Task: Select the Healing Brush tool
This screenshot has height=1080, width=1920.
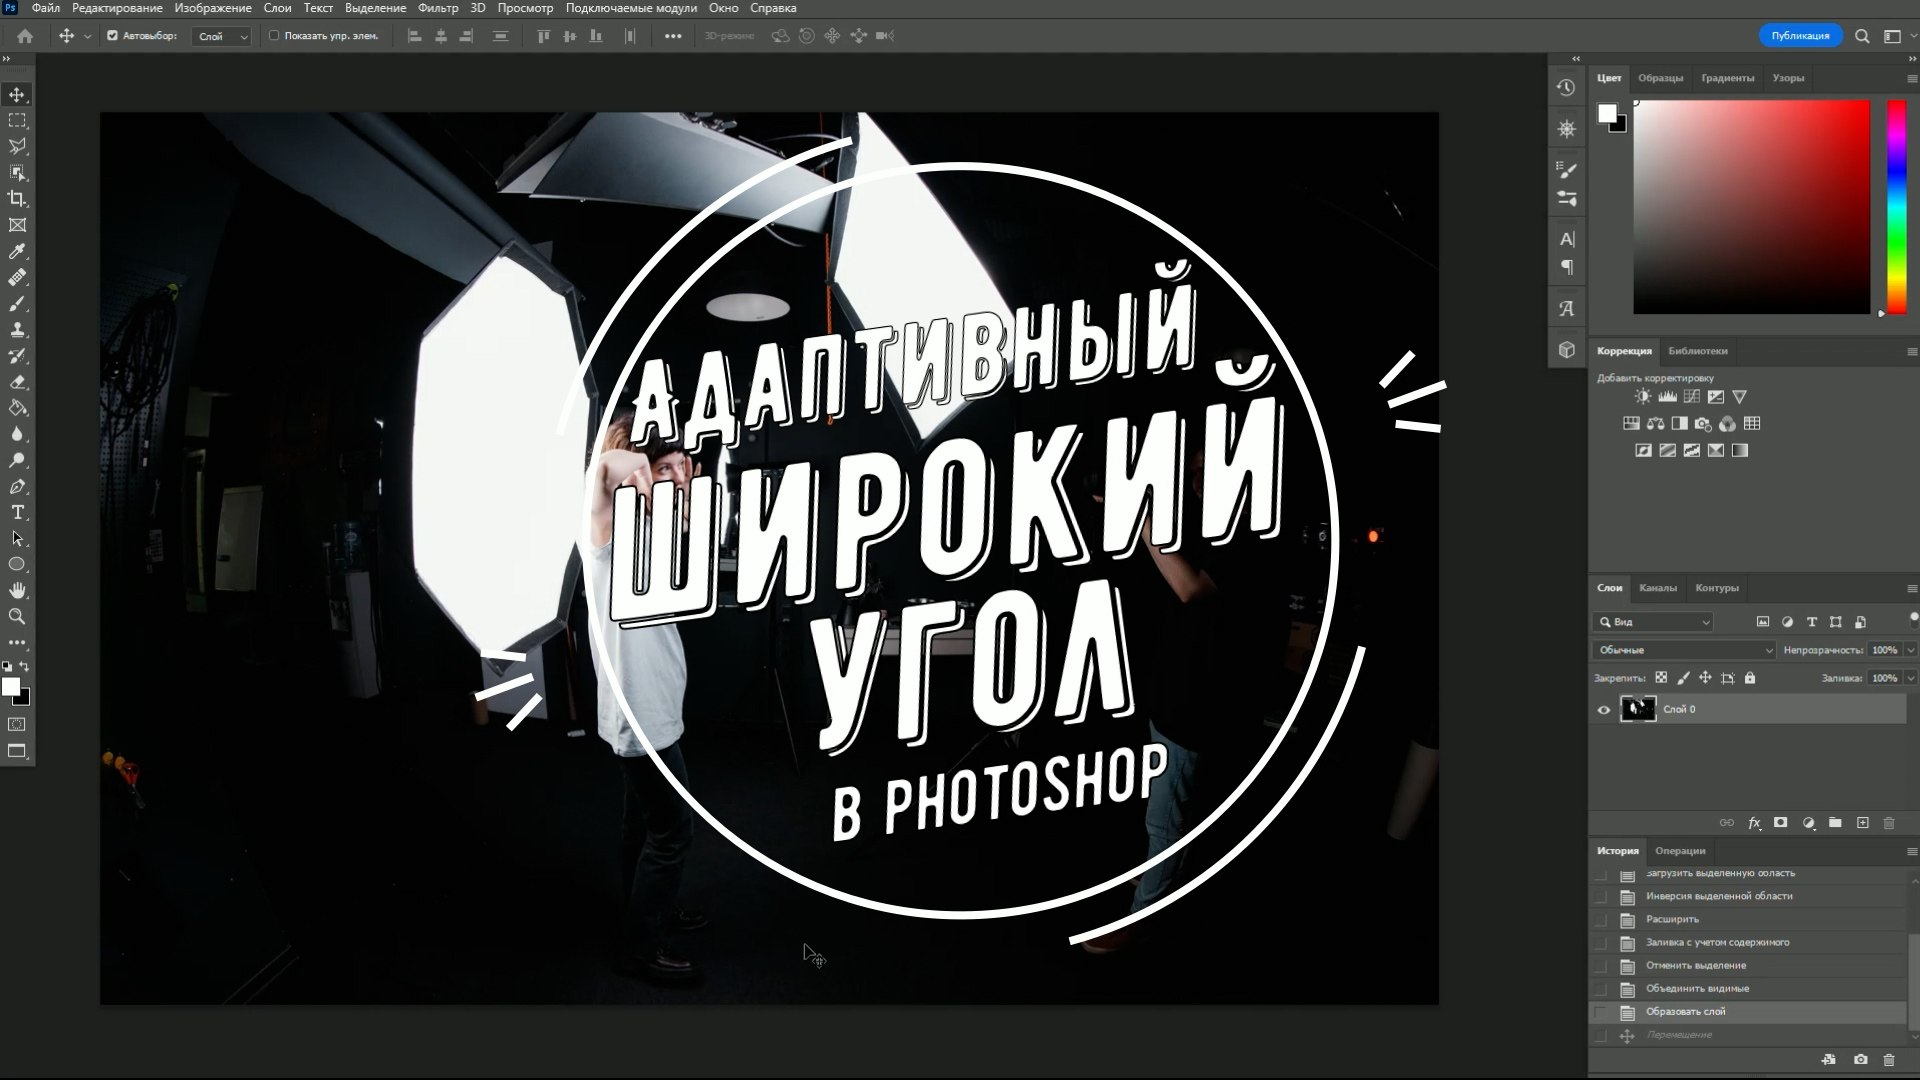Action: pos(17,278)
